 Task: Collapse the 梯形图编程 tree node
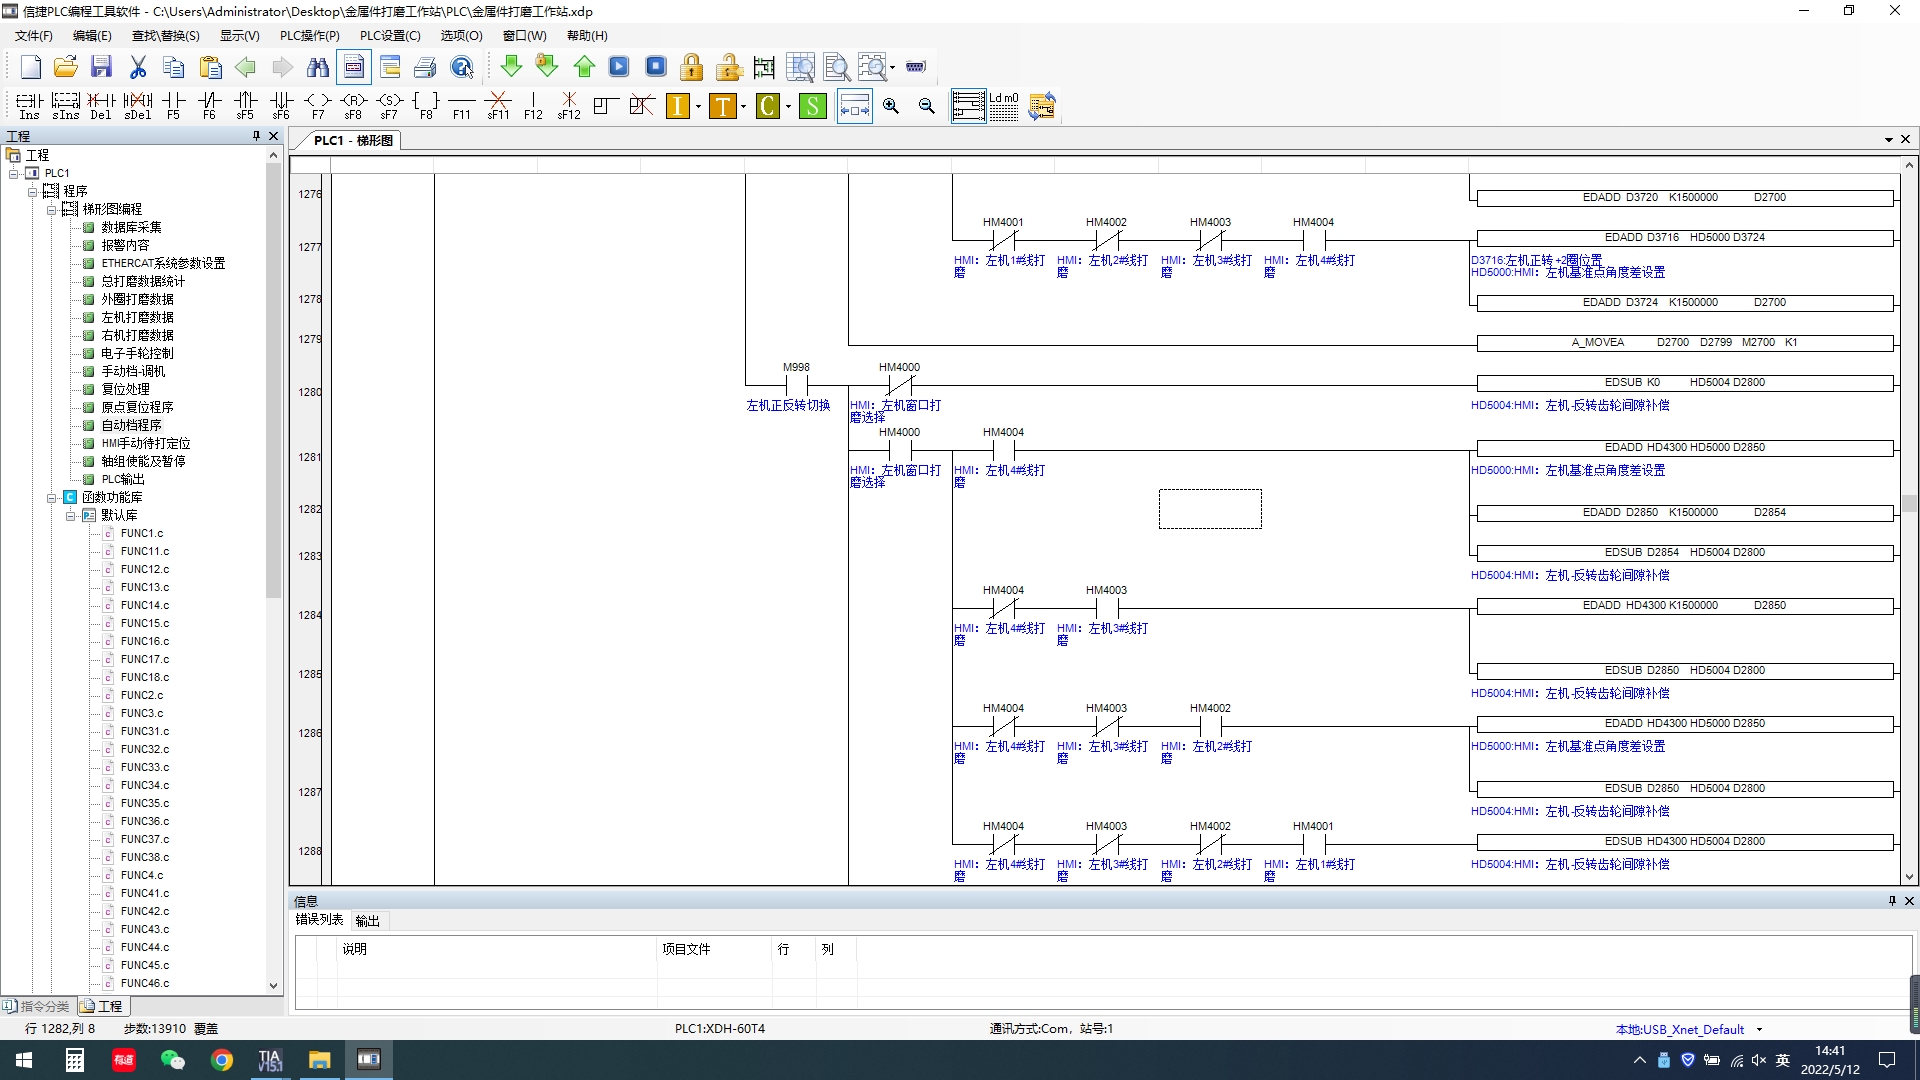click(x=52, y=209)
